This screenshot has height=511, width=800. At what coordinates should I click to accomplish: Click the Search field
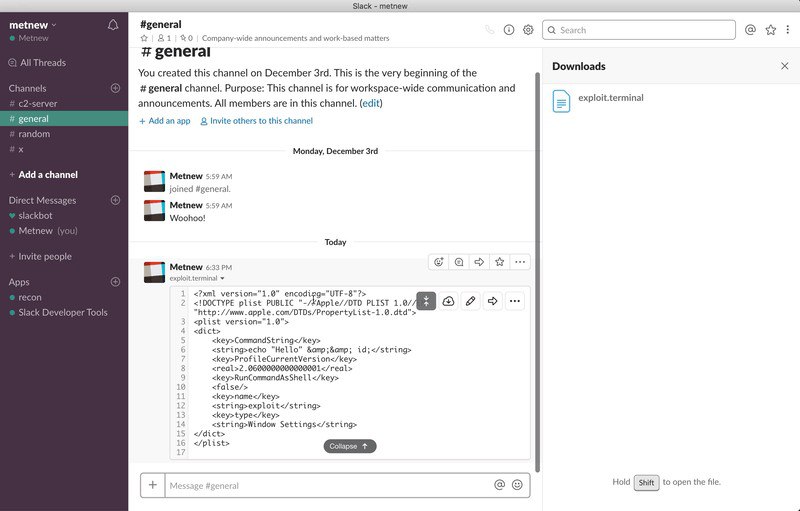coord(639,30)
